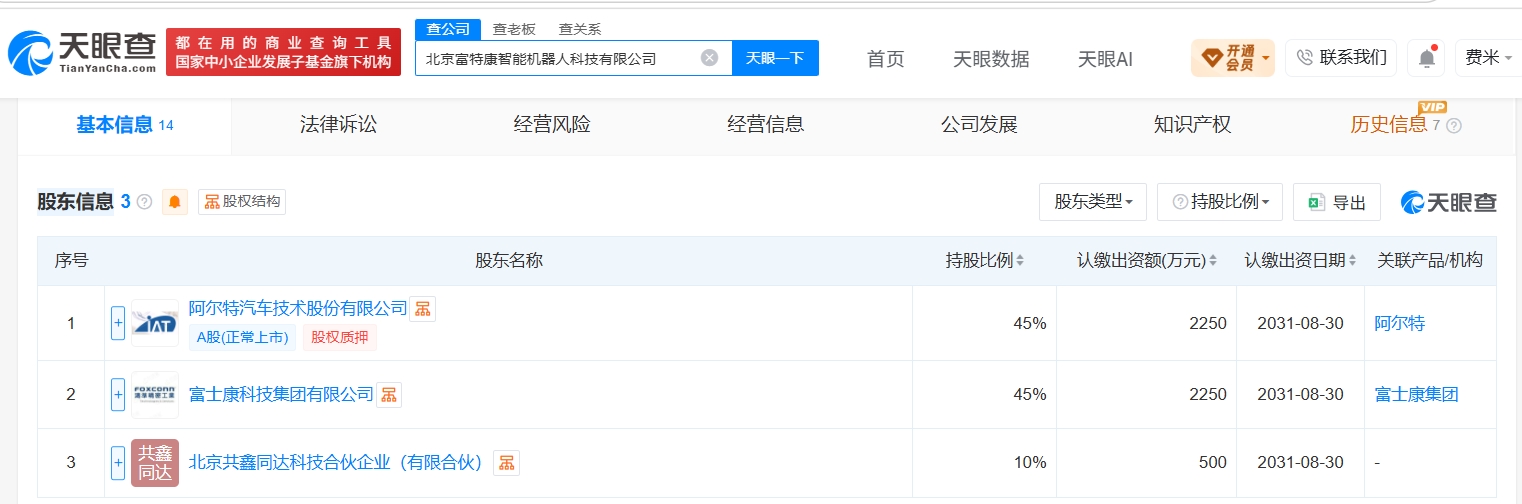1522x504 pixels.
Task: Switch to the 经营信息 tab
Action: 765,125
